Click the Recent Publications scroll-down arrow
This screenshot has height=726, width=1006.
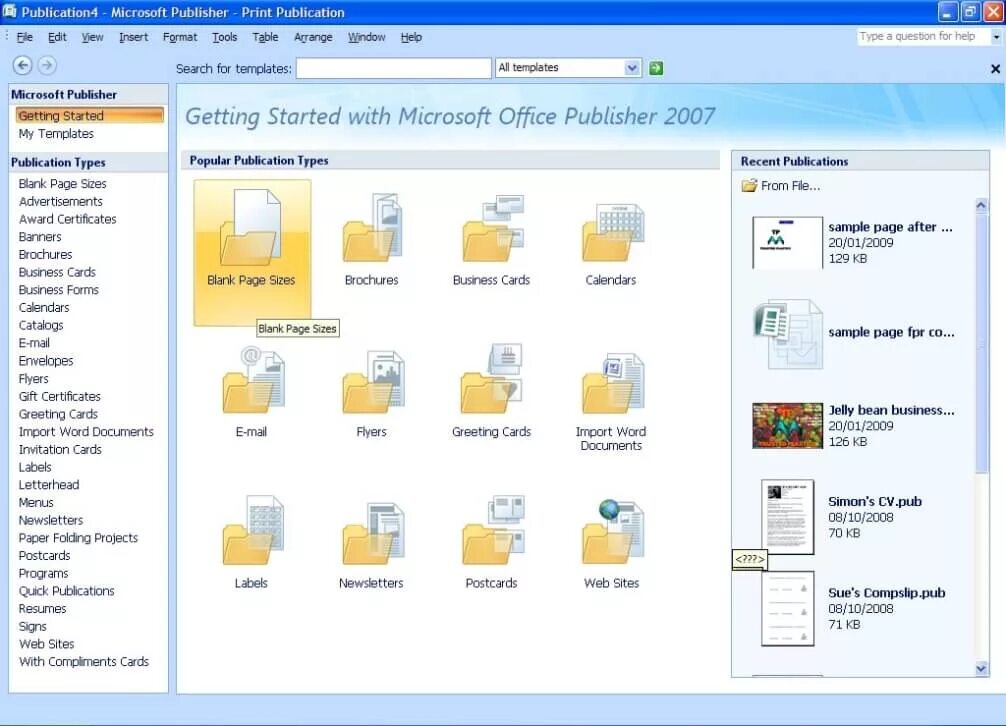pyautogui.click(x=981, y=668)
